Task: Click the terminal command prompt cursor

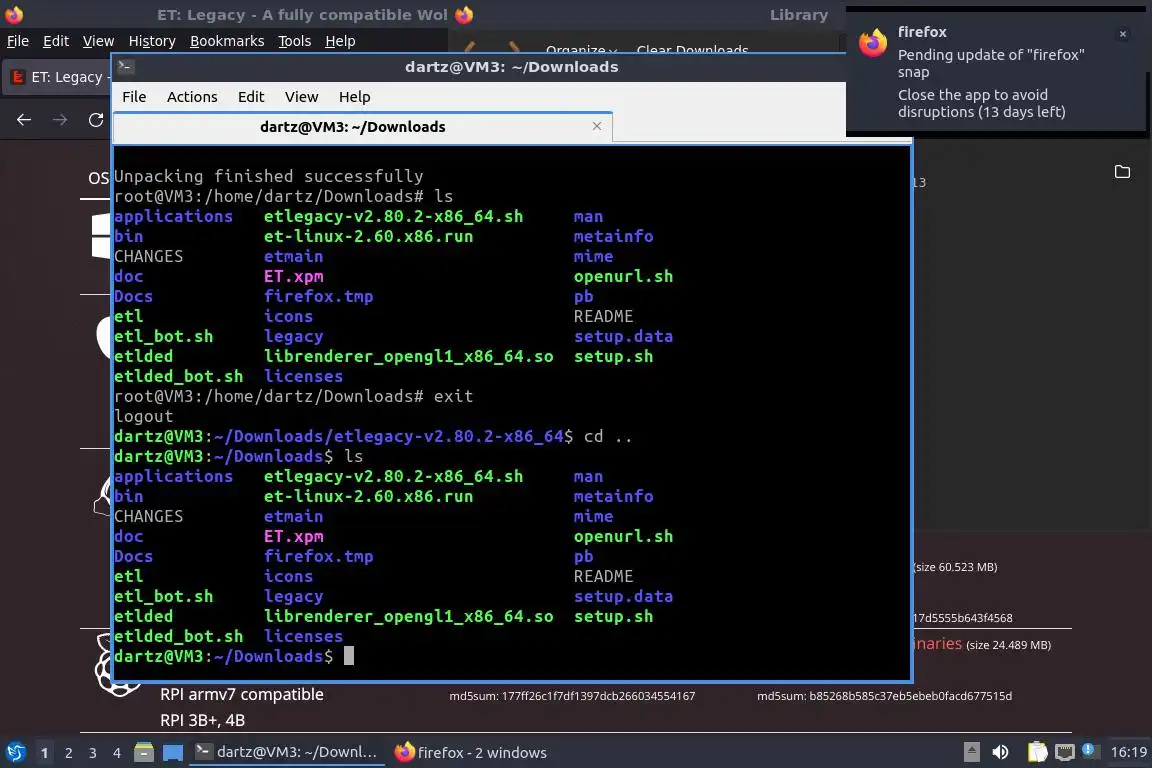Action: (x=349, y=656)
